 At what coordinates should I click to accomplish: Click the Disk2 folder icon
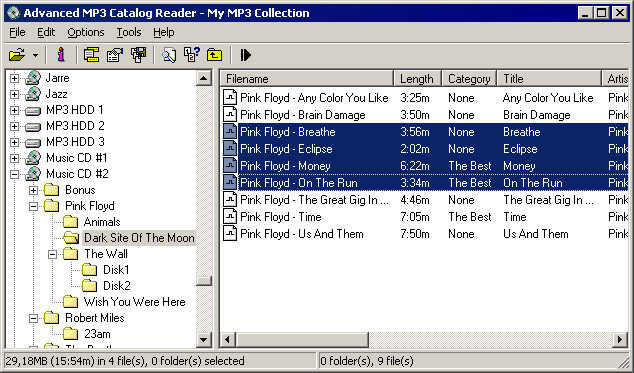point(89,286)
